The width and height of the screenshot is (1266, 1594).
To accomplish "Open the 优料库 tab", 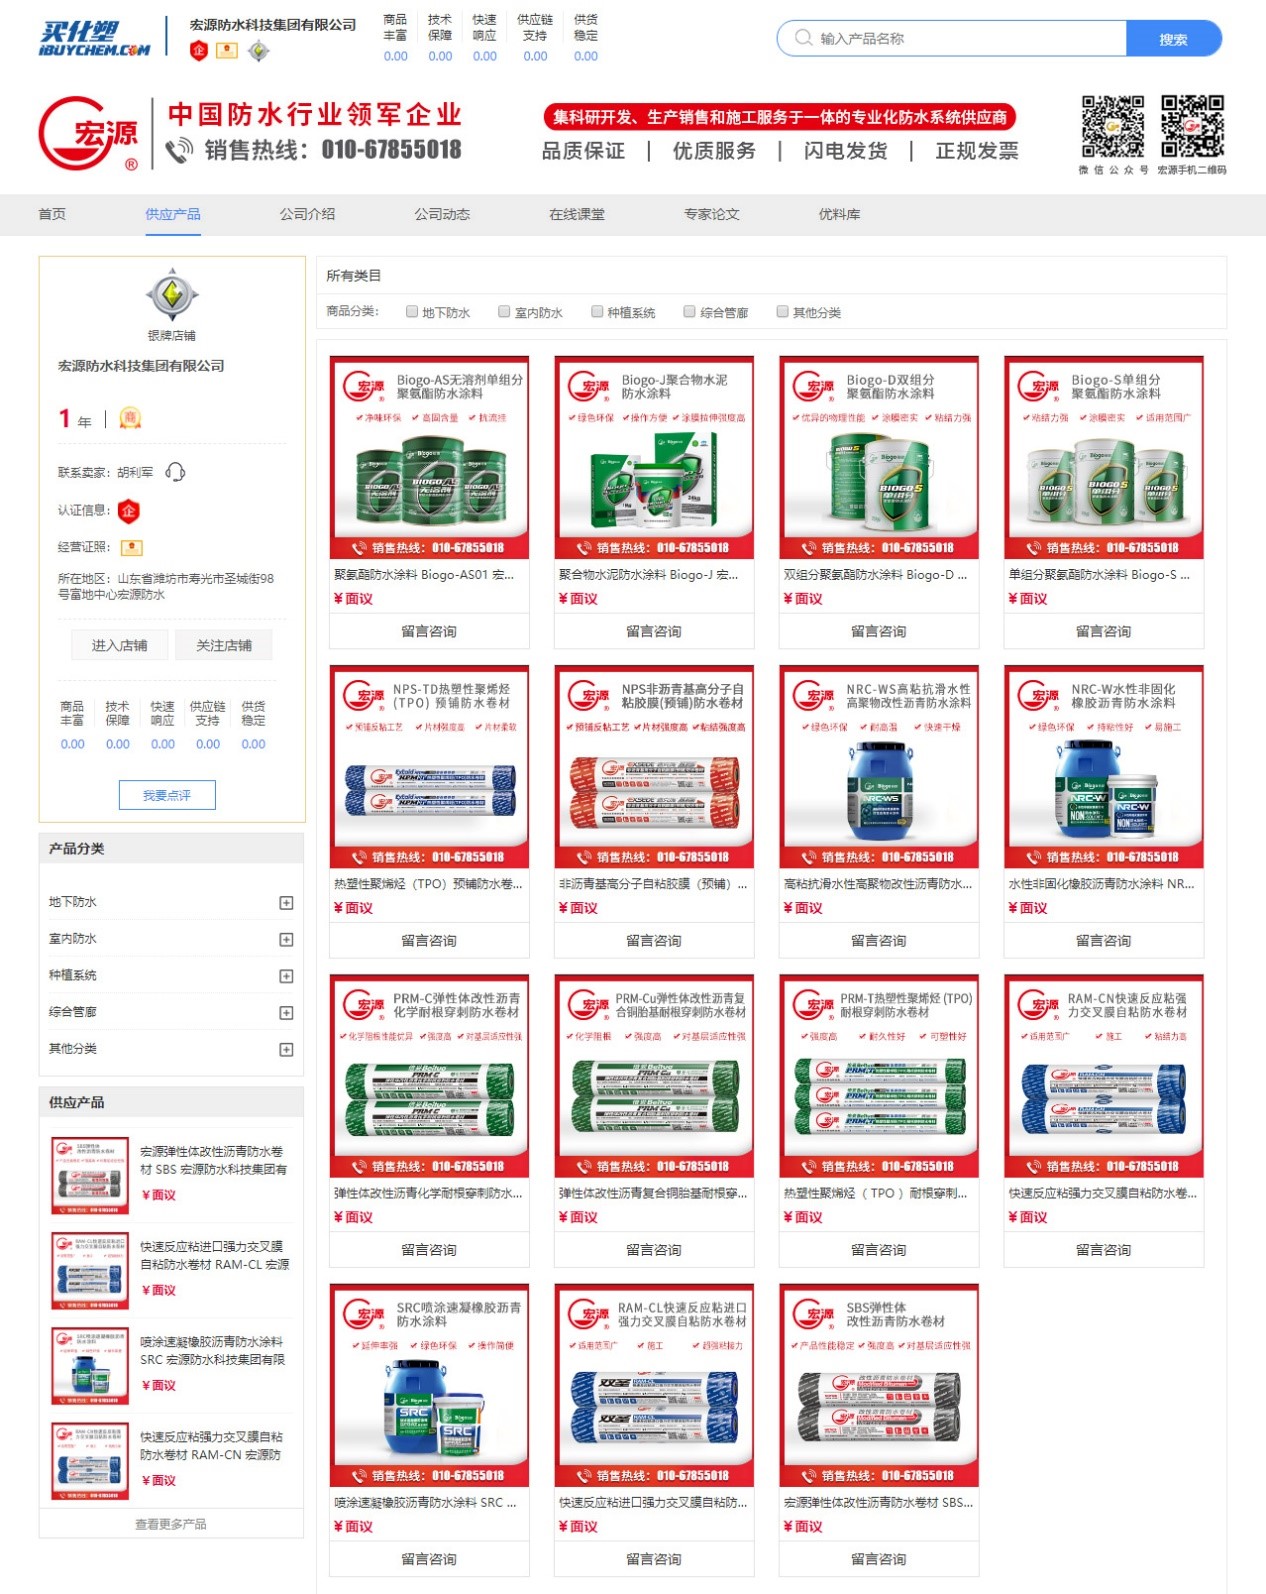I will (x=839, y=214).
